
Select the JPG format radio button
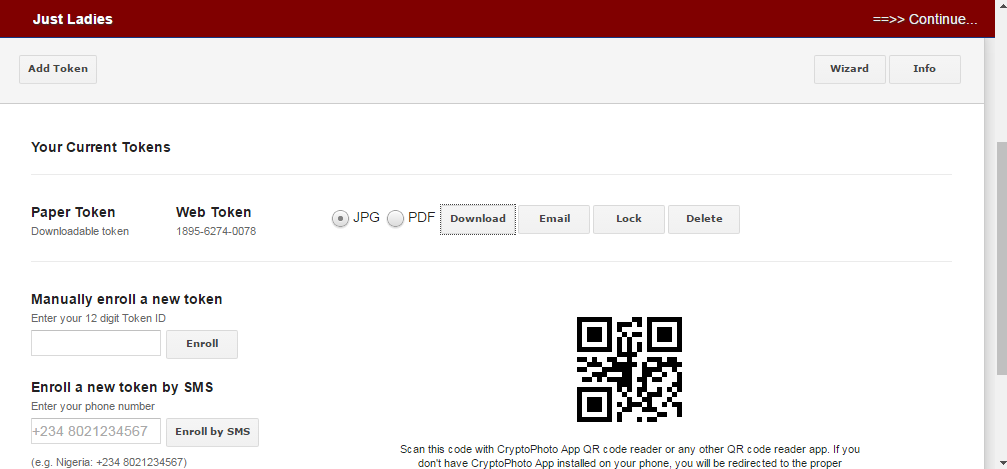coord(340,218)
